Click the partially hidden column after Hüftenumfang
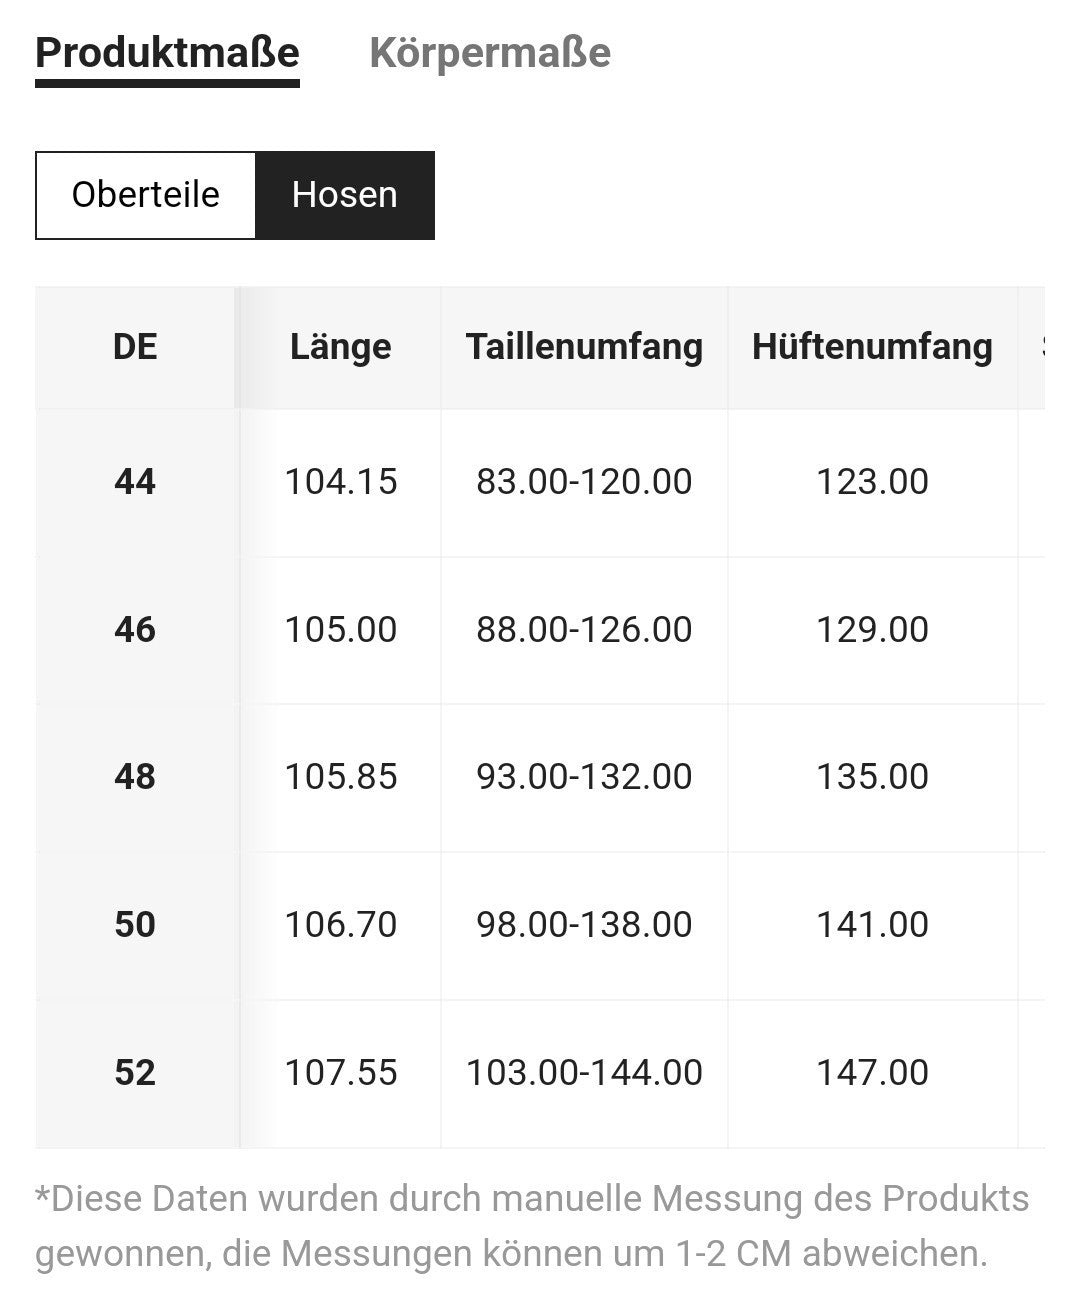 point(1032,347)
